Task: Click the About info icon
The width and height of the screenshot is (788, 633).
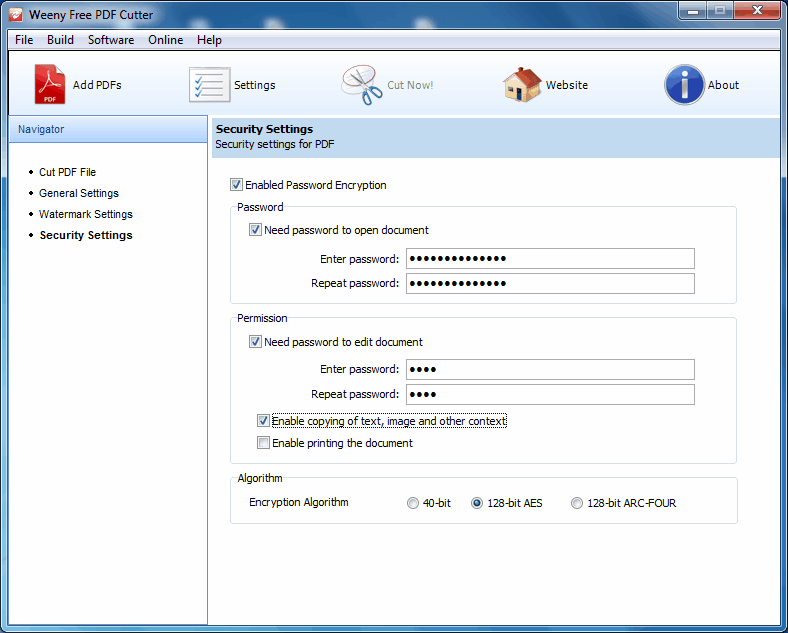Action: (684, 84)
